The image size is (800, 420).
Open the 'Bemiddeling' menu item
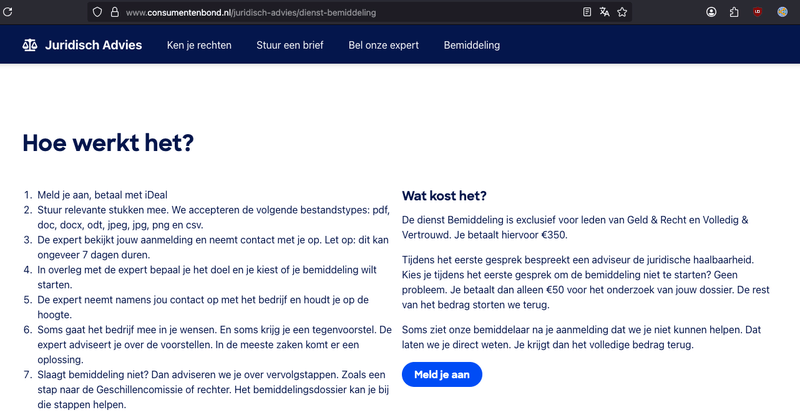click(x=471, y=45)
